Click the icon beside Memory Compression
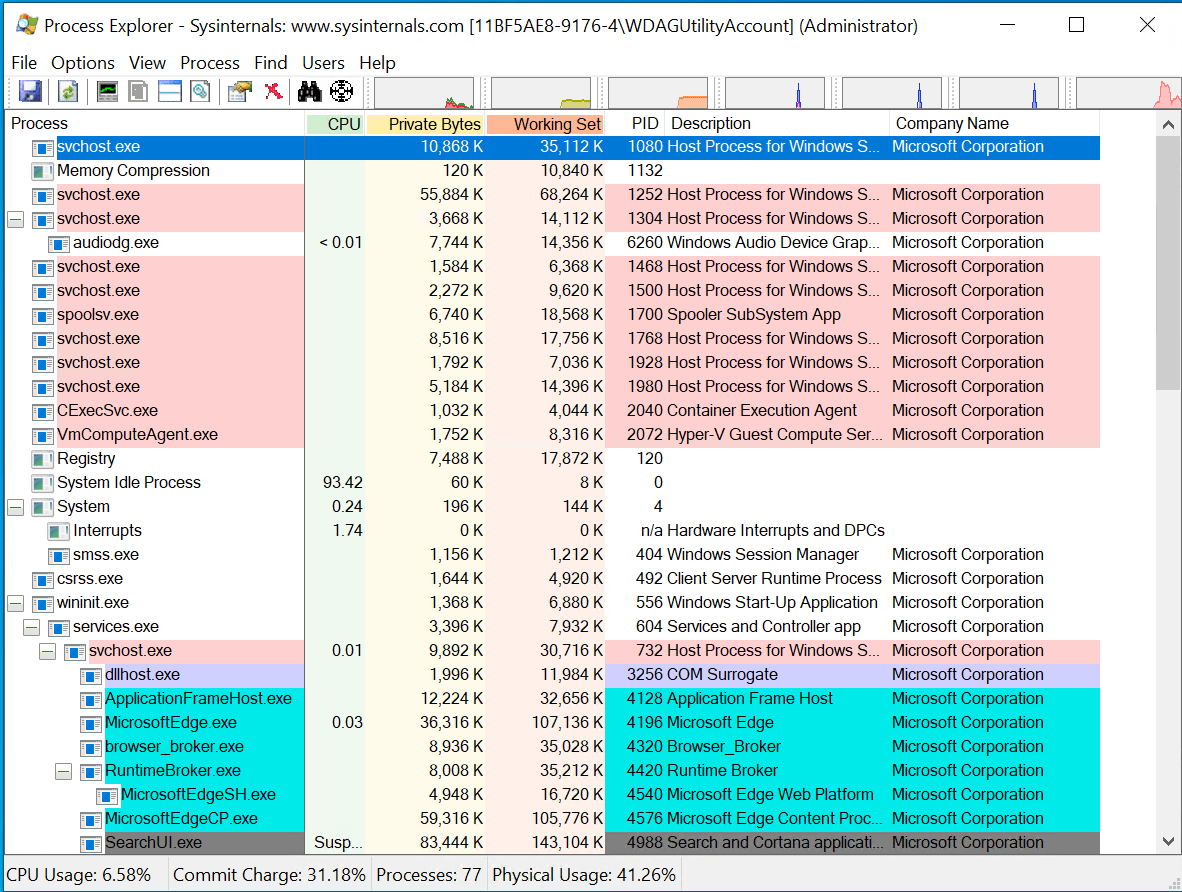 [x=43, y=171]
